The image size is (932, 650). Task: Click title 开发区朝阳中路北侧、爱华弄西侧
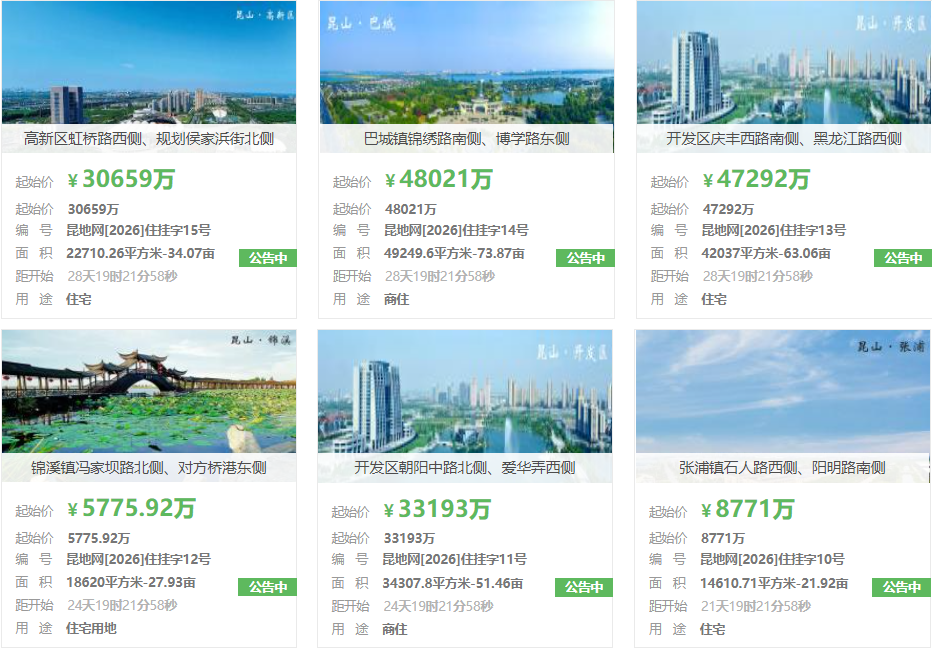[x=465, y=468]
